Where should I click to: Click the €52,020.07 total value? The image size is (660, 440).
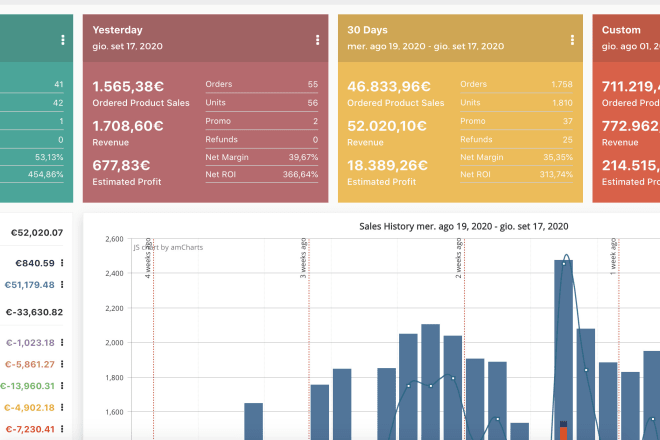point(37,232)
